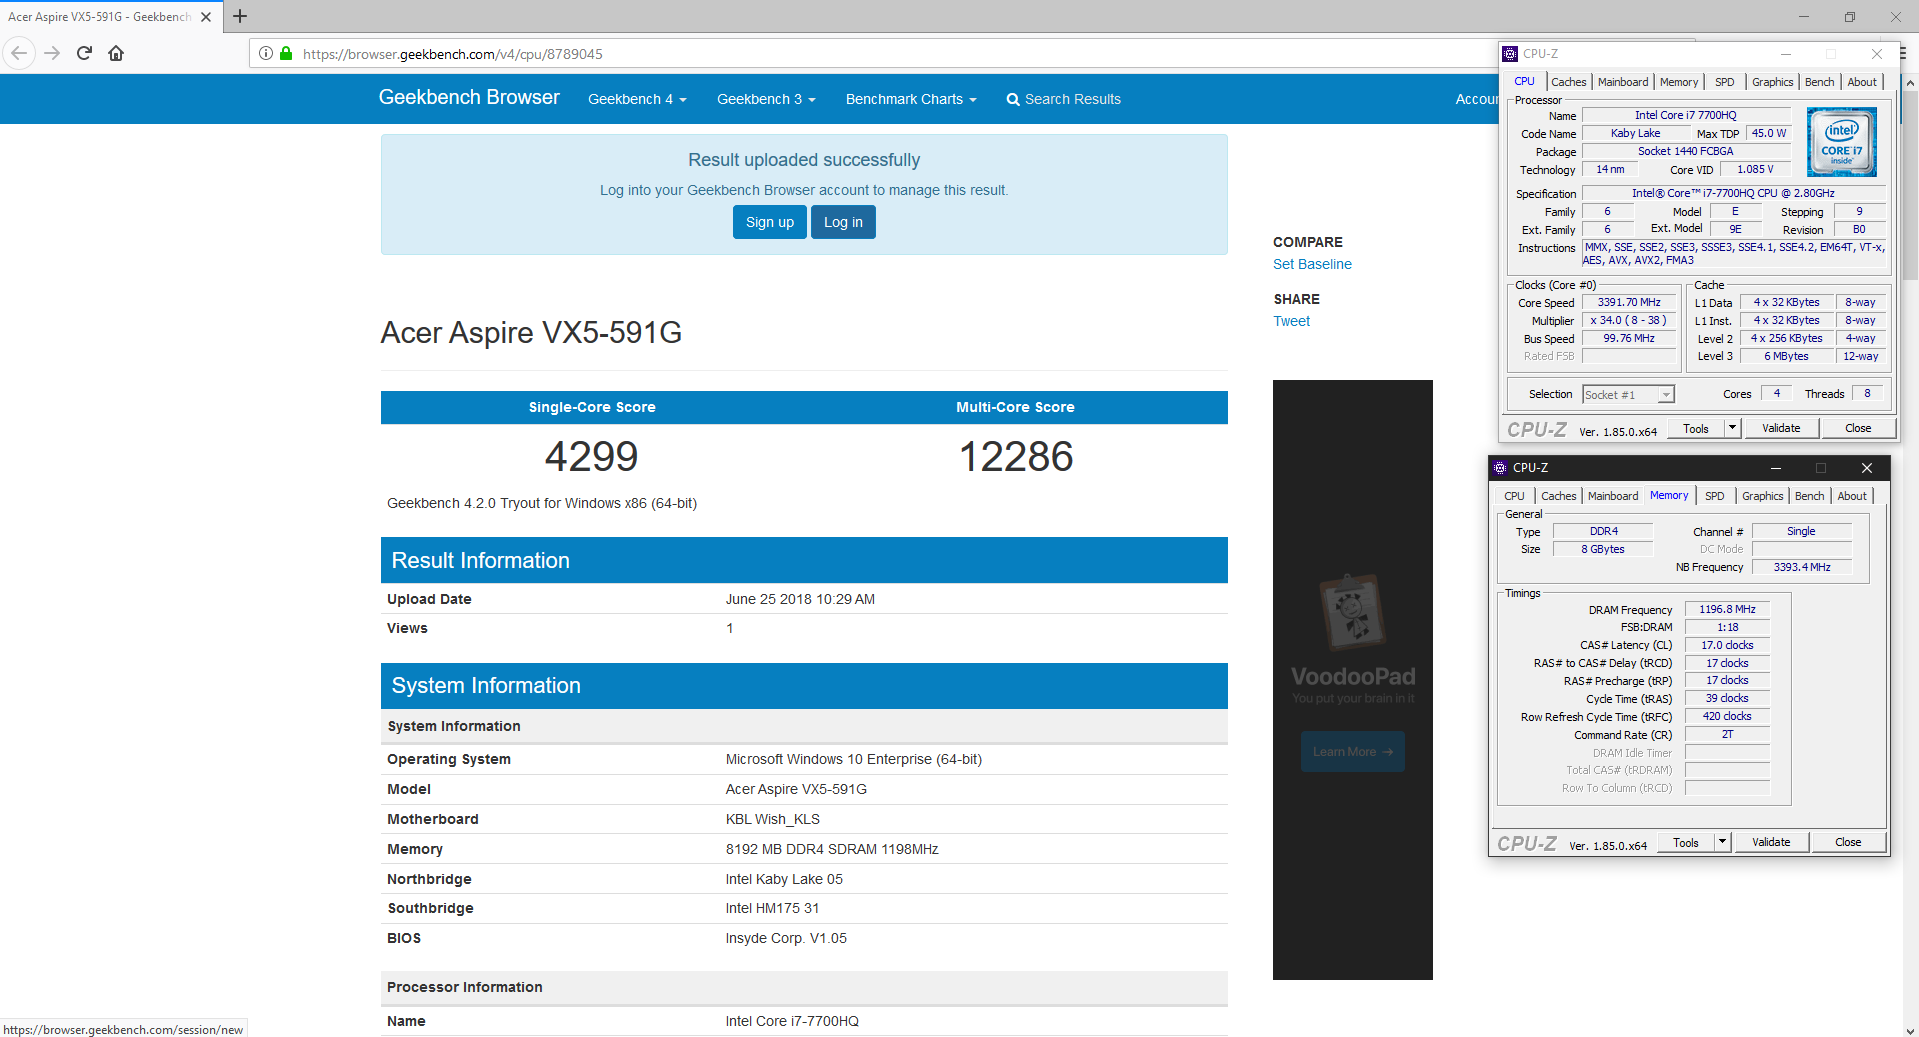Select Mainboard tab in lower CPU-Z window
This screenshot has width=1919, height=1037.
(1612, 496)
